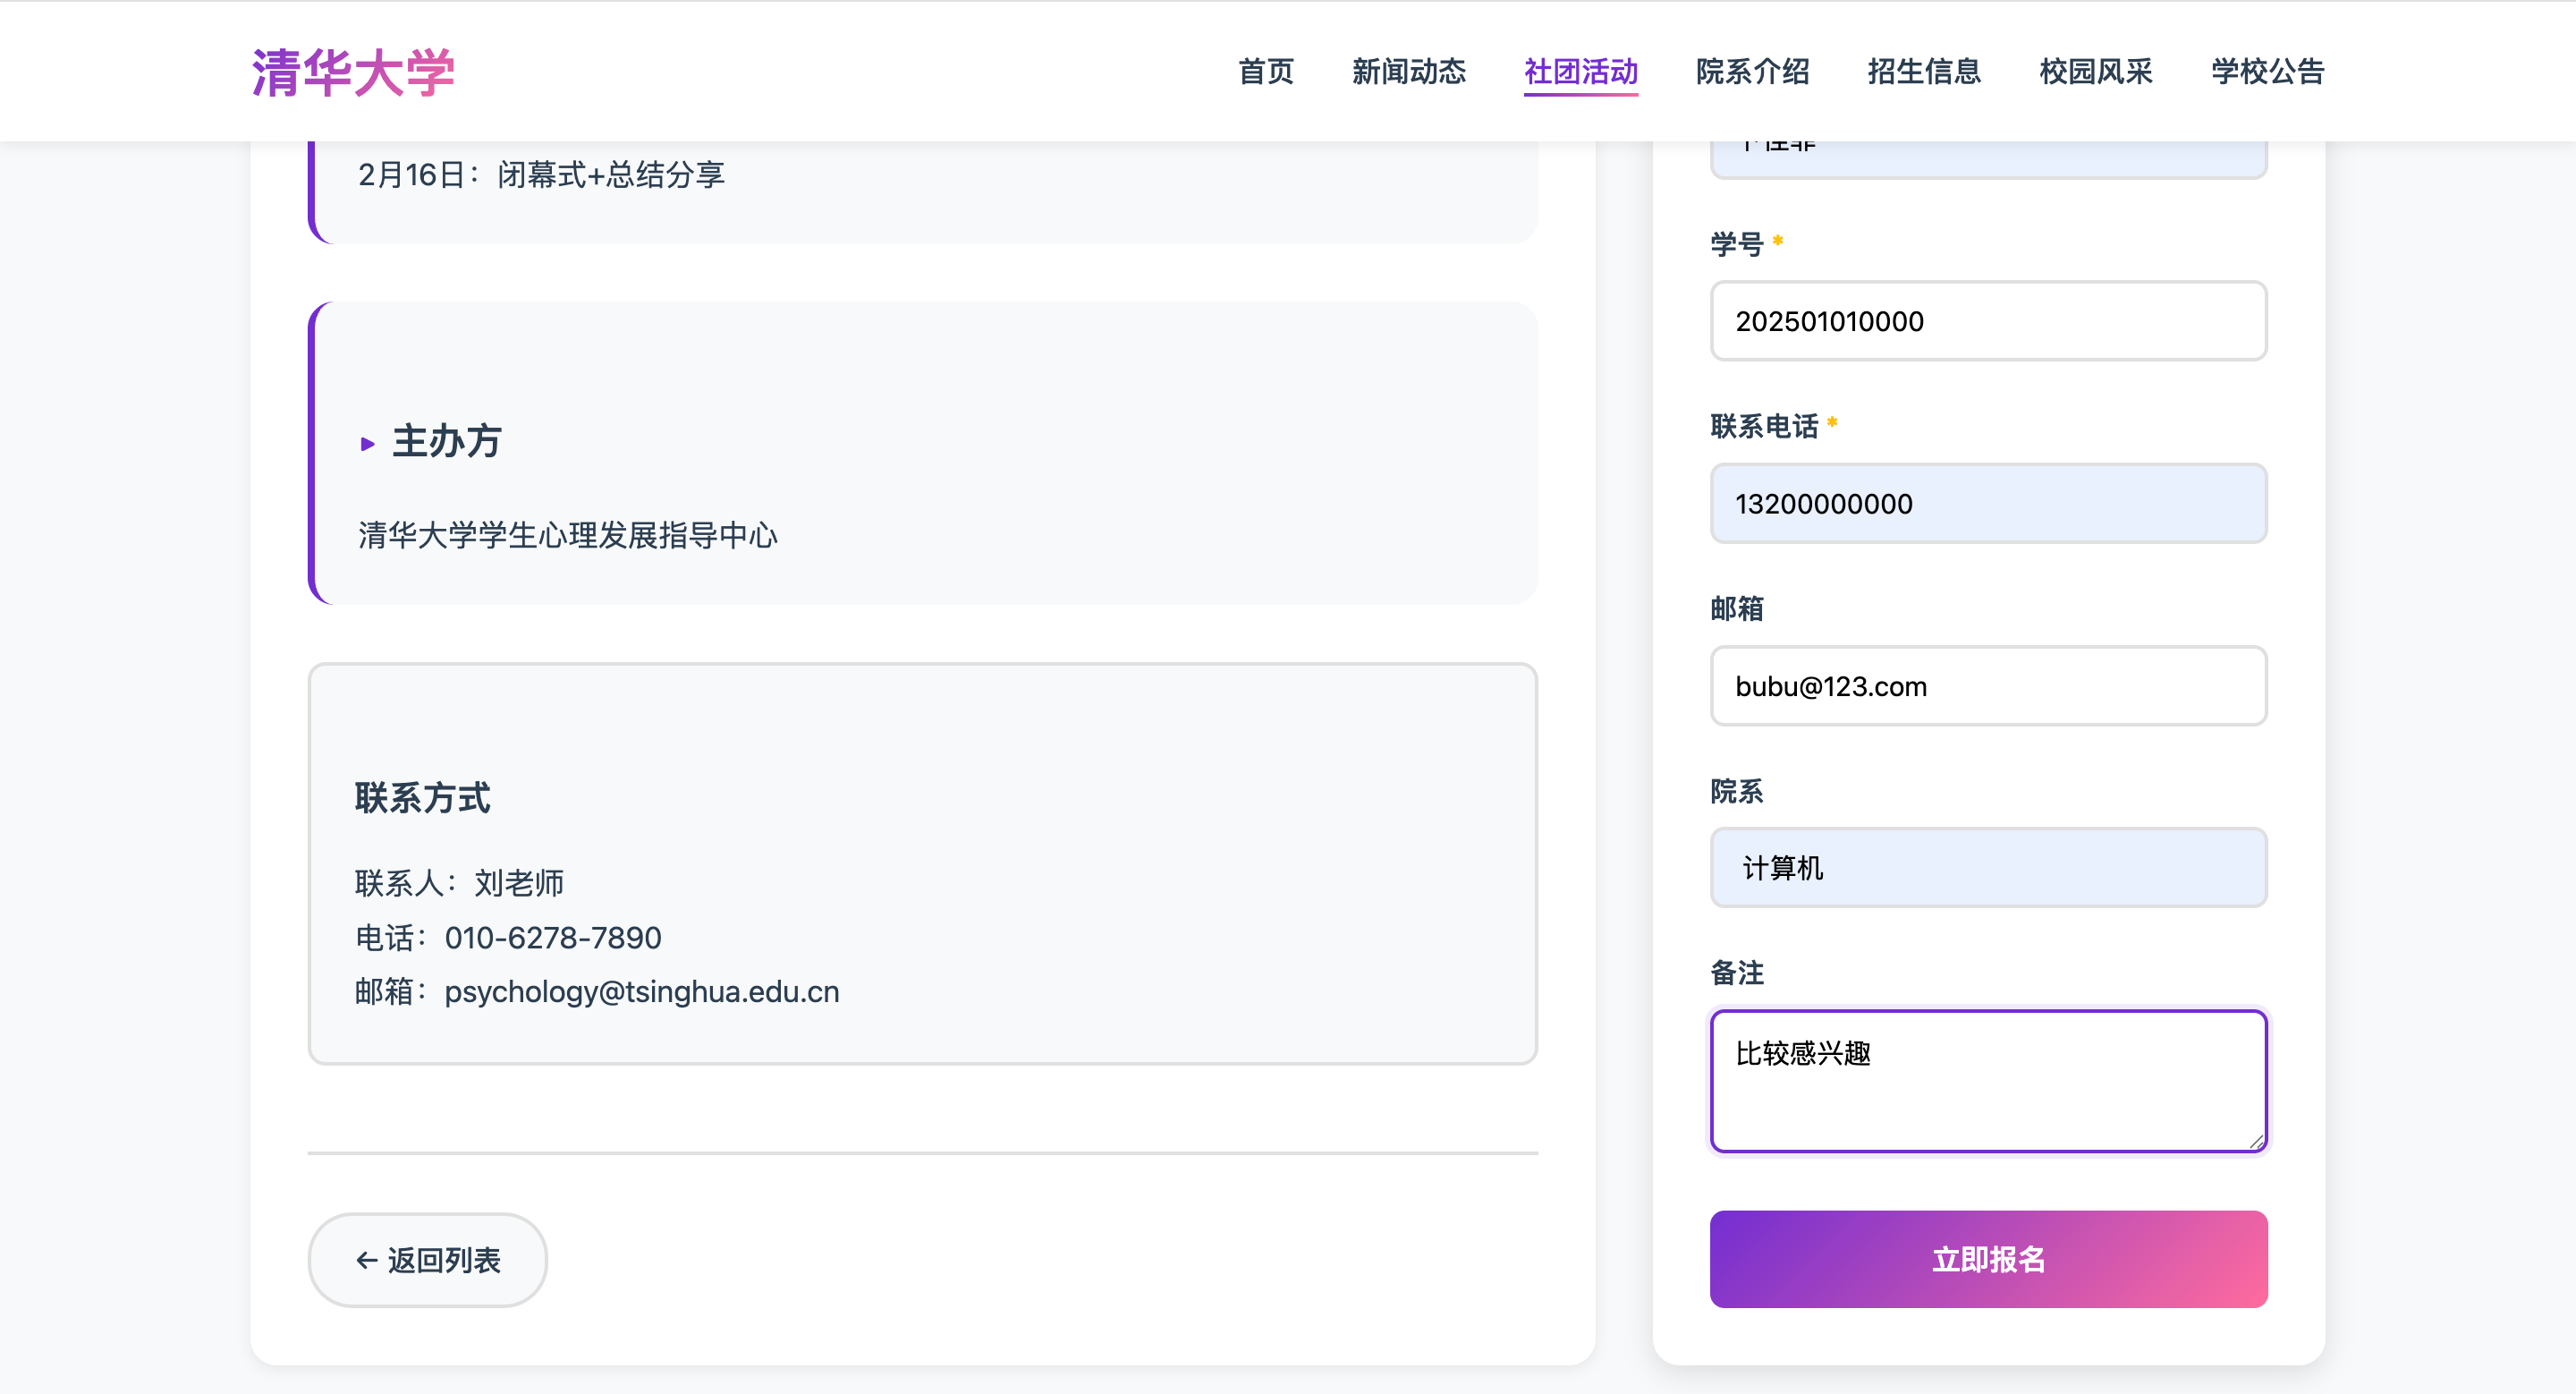Select the 邮箱 input with bubu@123.com
The width and height of the screenshot is (2576, 1394).
1987,686
